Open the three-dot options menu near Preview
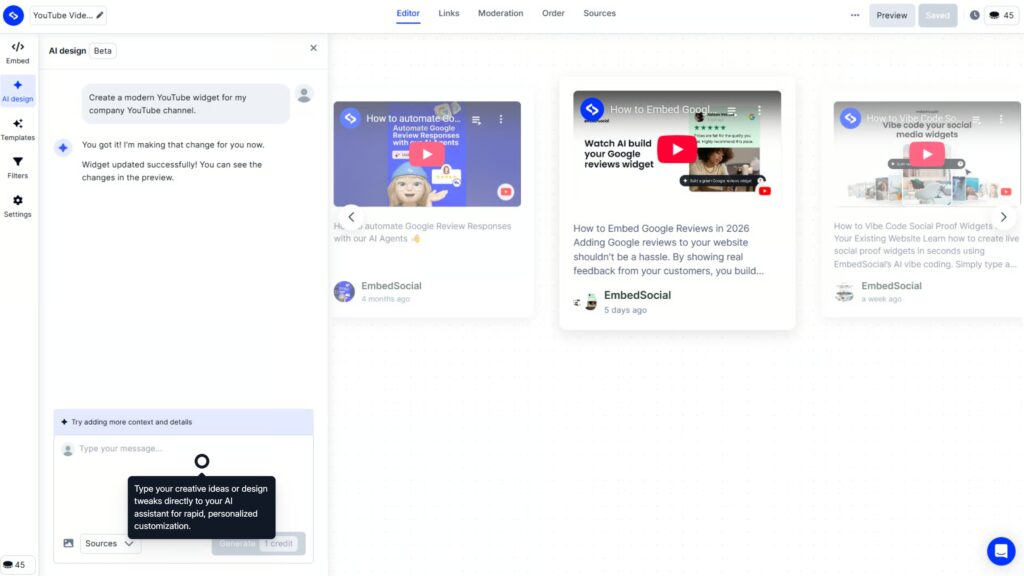Screen dimensions: 1024x576 855,15
